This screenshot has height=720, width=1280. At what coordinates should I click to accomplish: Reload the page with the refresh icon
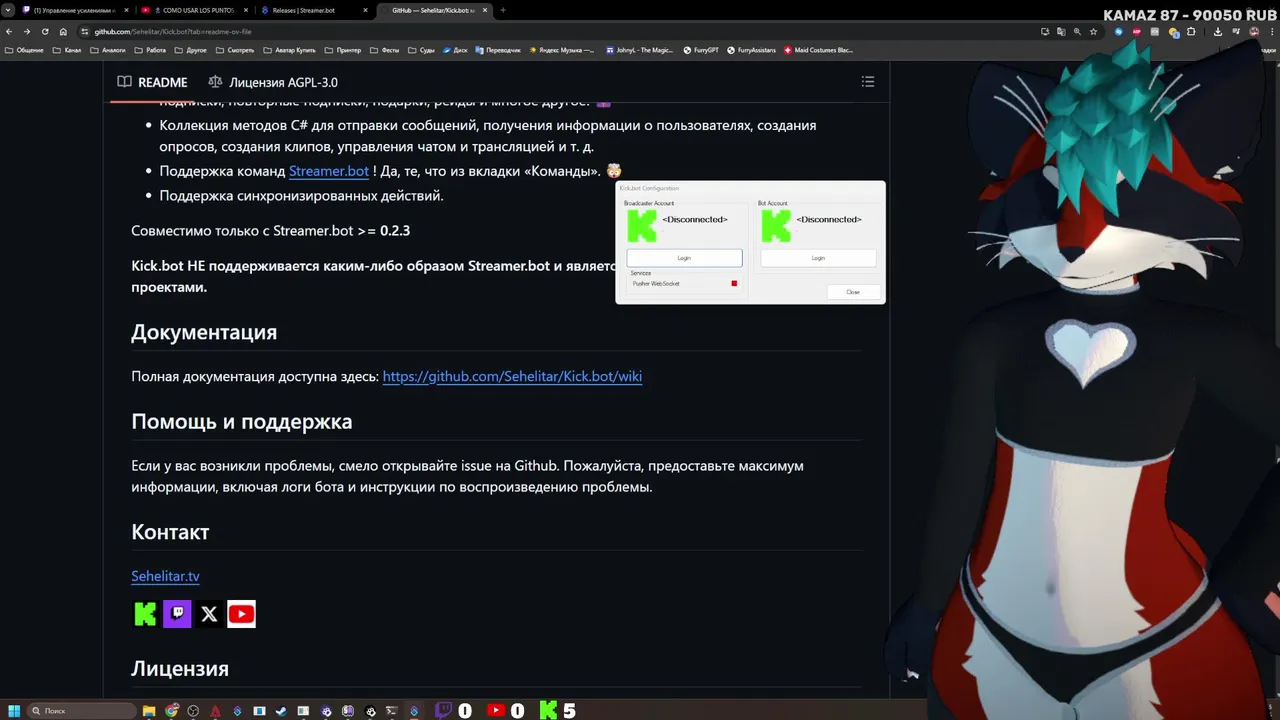45,32
